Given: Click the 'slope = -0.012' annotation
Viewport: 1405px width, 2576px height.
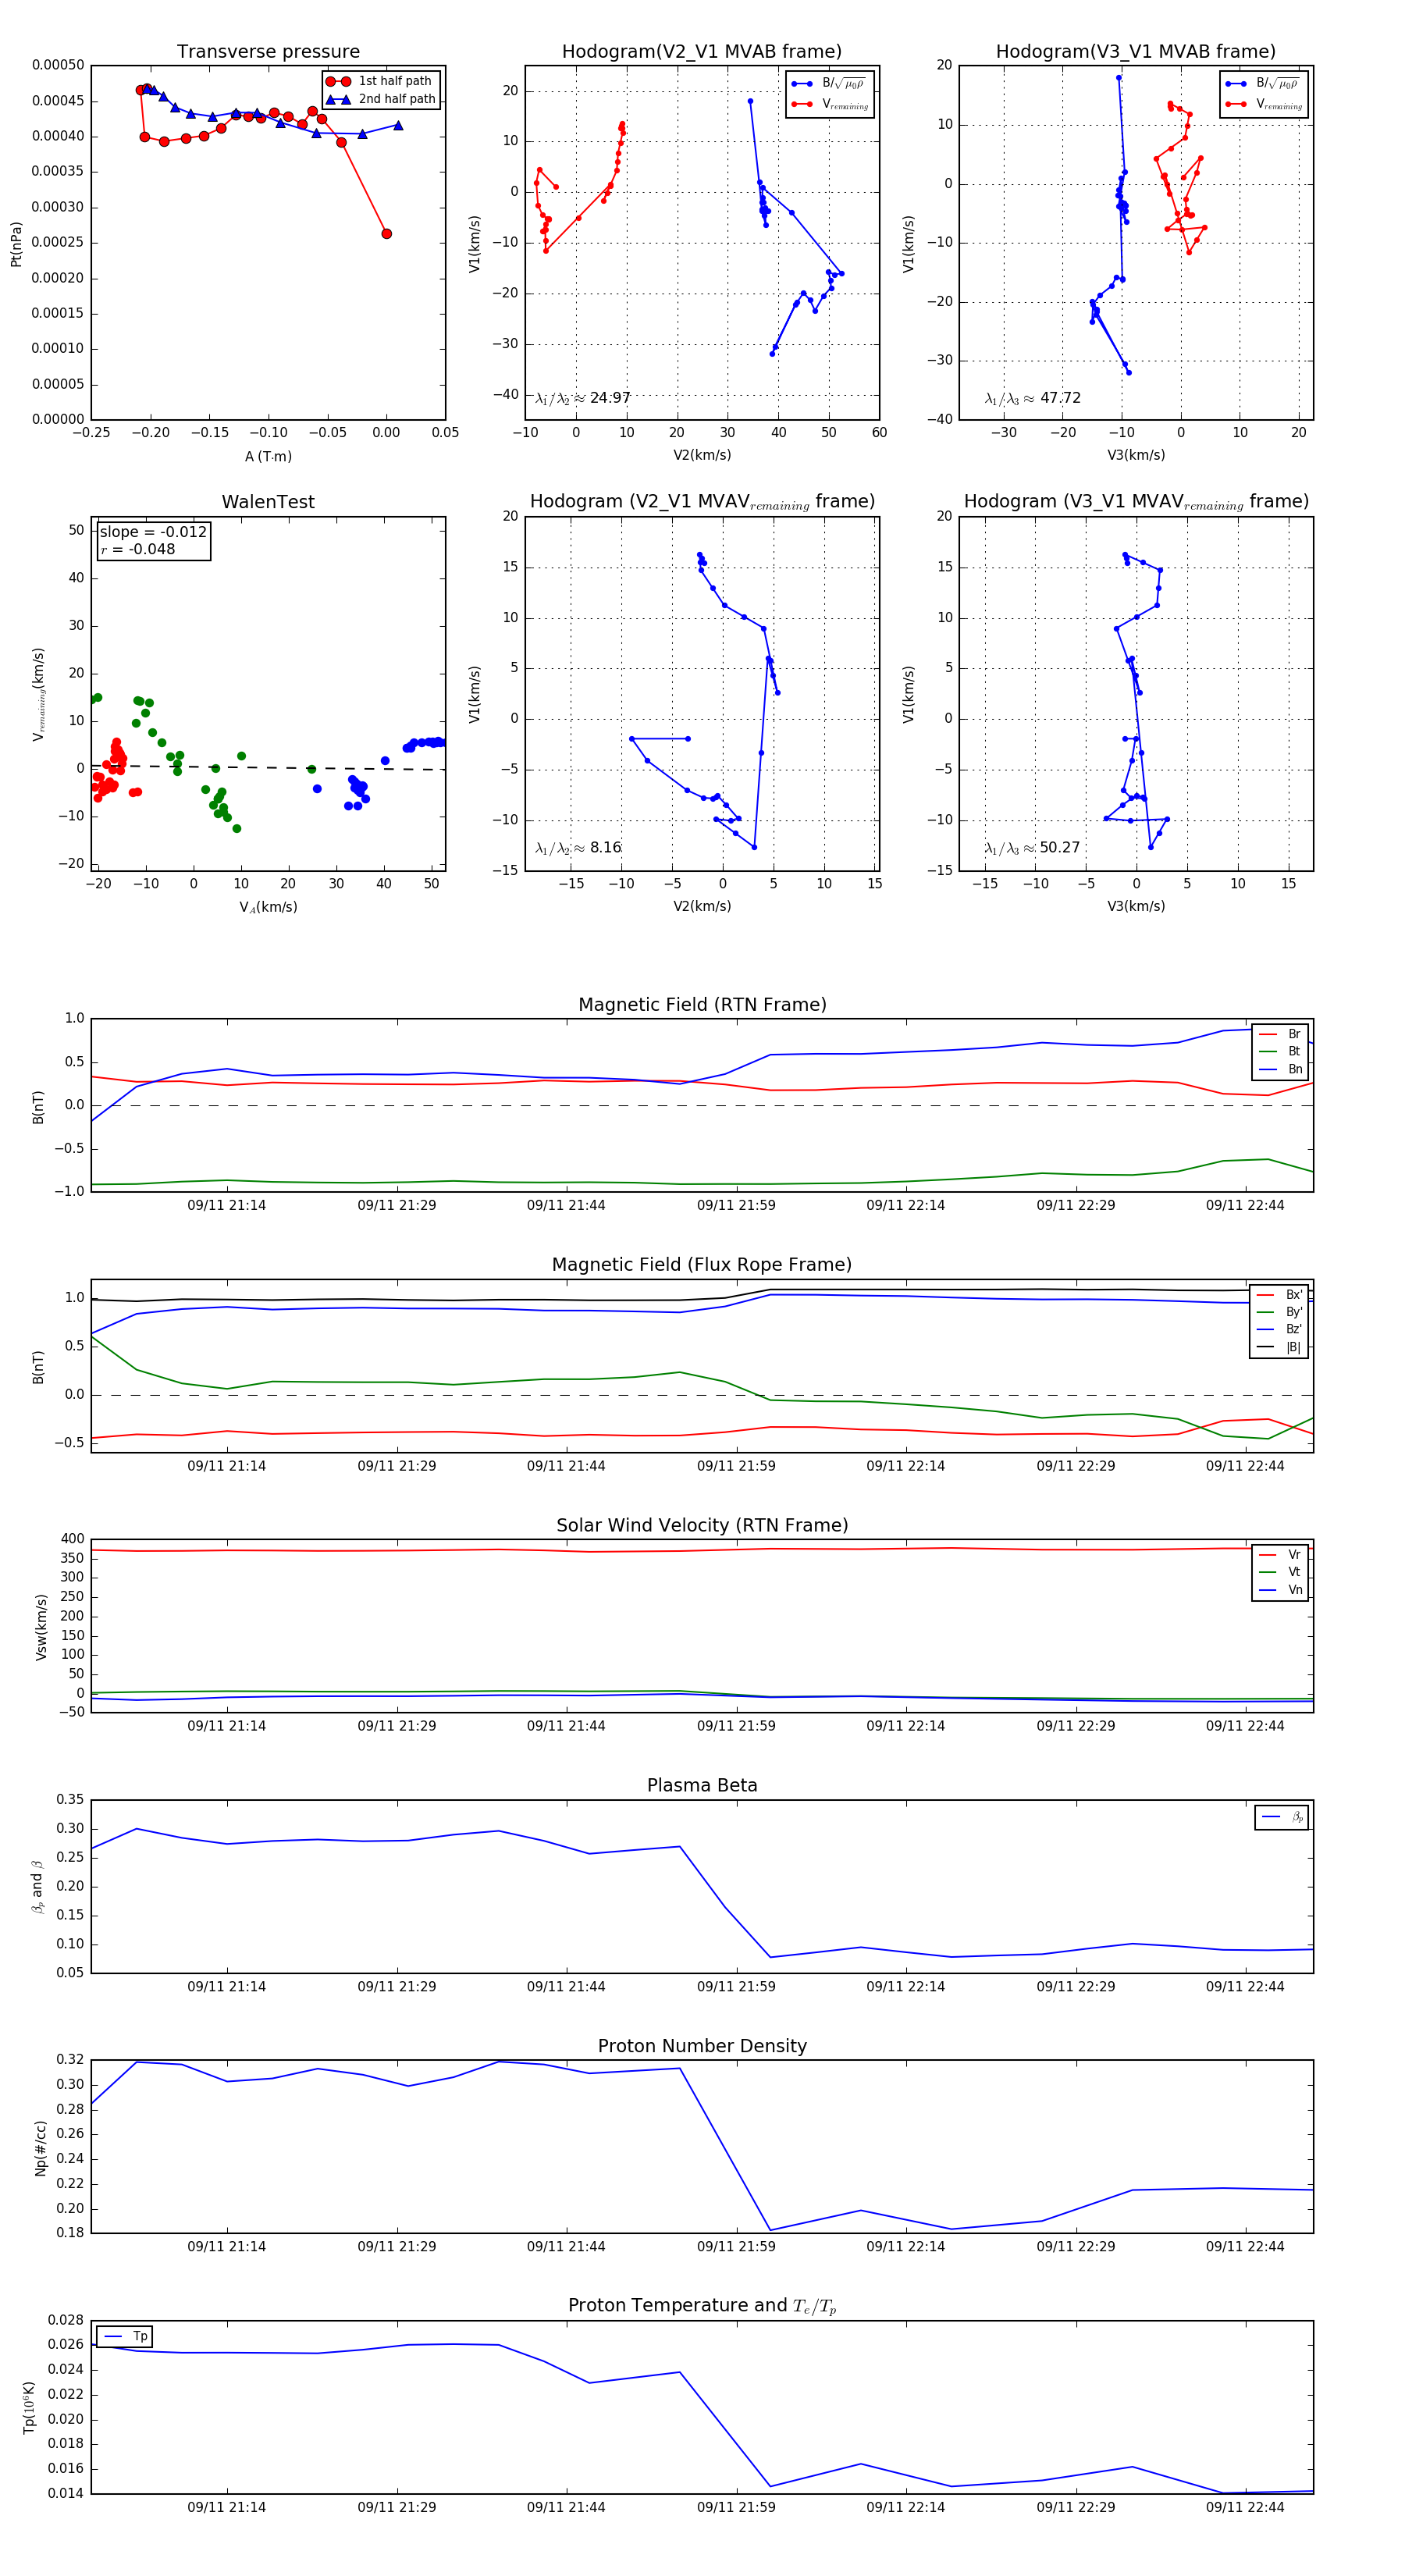Looking at the screenshot, I should point(153,532).
